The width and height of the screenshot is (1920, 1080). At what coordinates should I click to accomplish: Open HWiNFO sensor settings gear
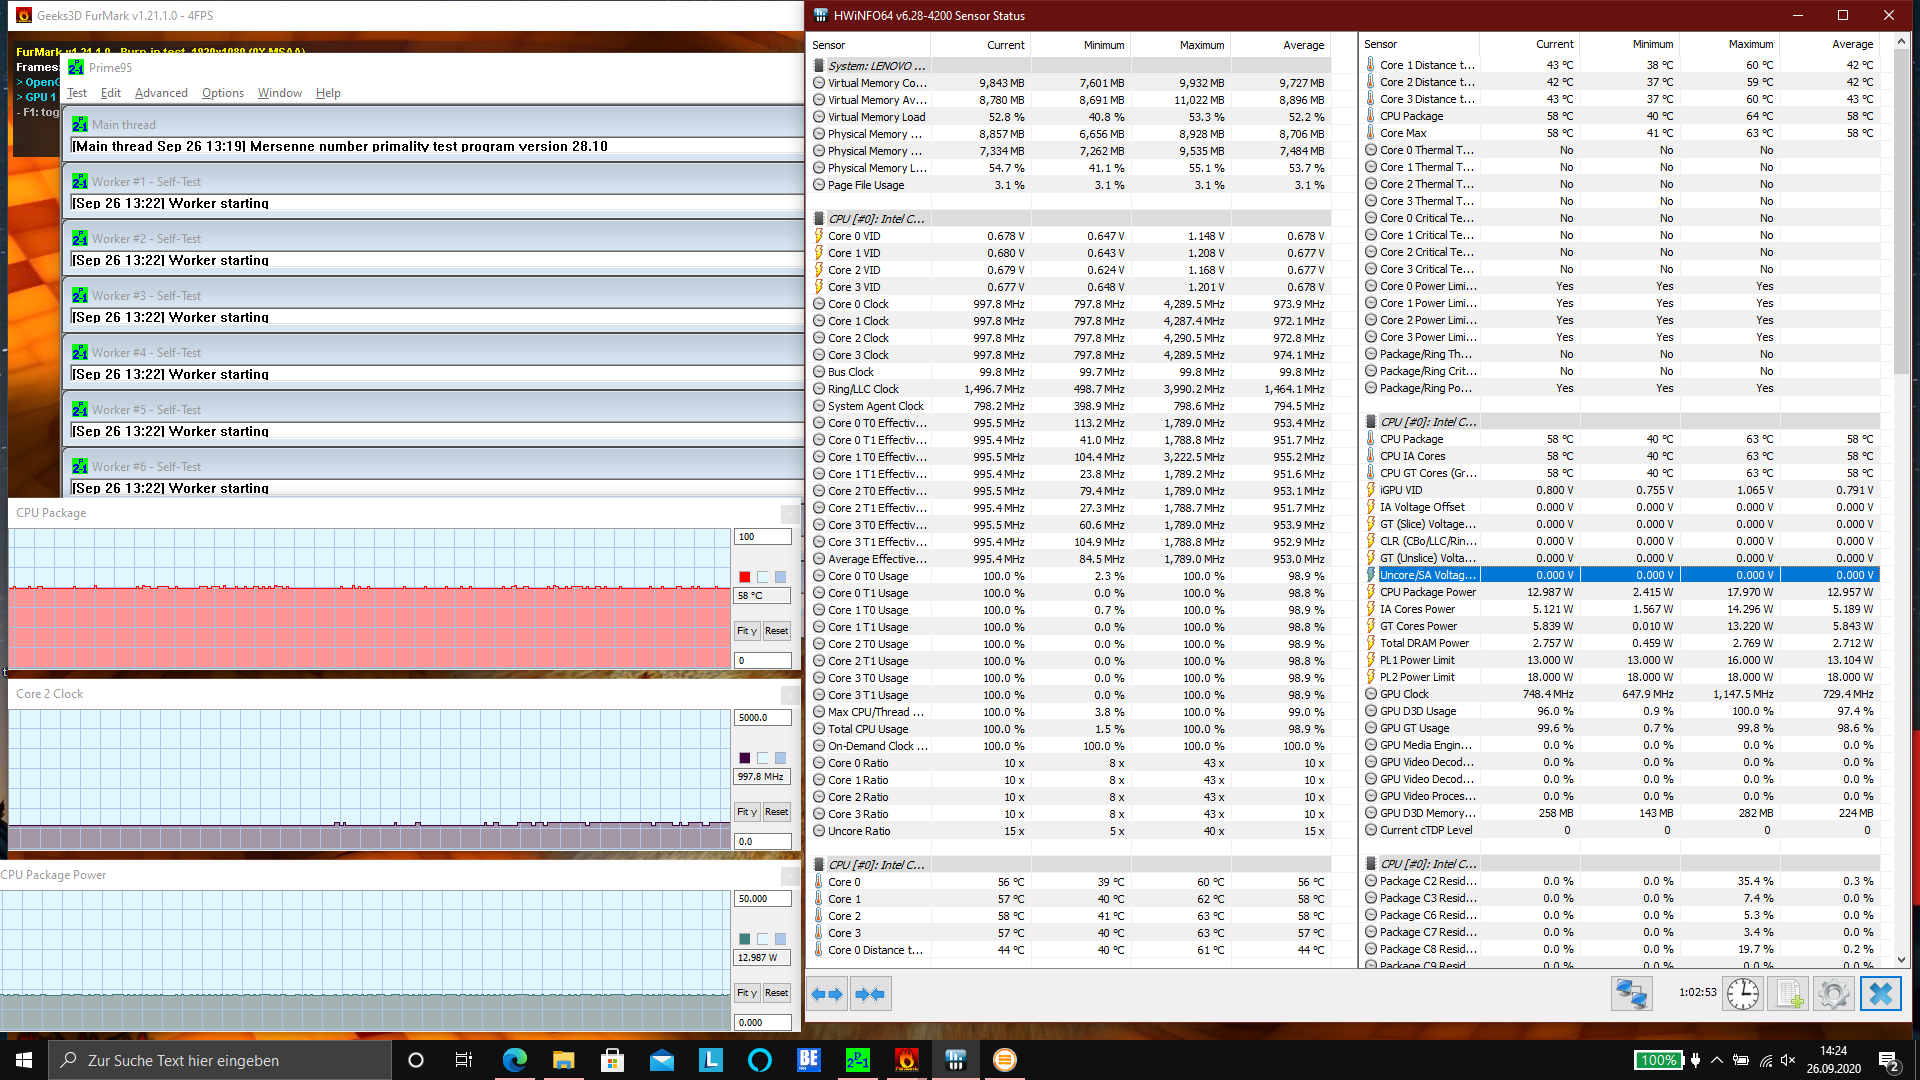tap(1834, 994)
